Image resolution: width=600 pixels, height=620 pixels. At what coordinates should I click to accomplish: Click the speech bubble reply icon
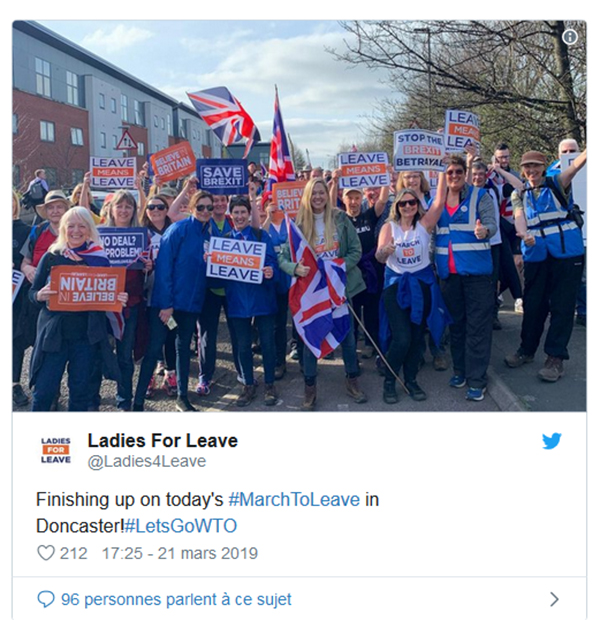tap(46, 599)
